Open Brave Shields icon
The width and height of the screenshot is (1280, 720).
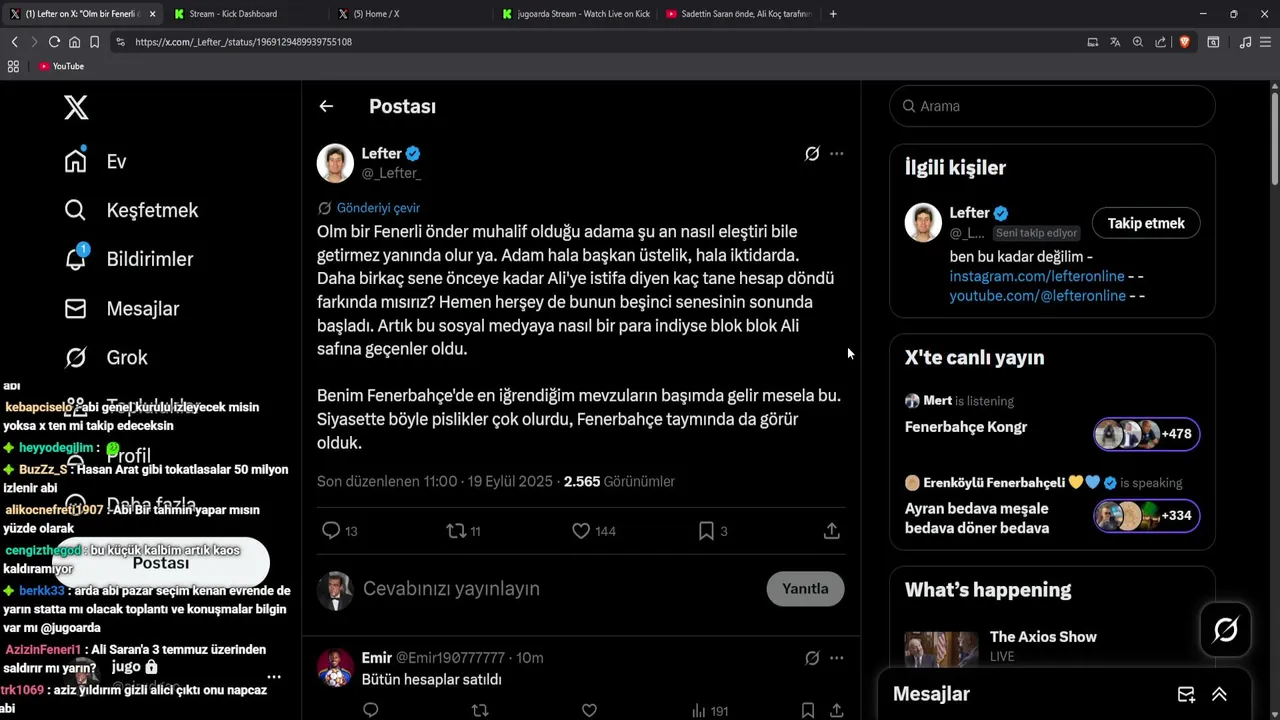(1184, 42)
